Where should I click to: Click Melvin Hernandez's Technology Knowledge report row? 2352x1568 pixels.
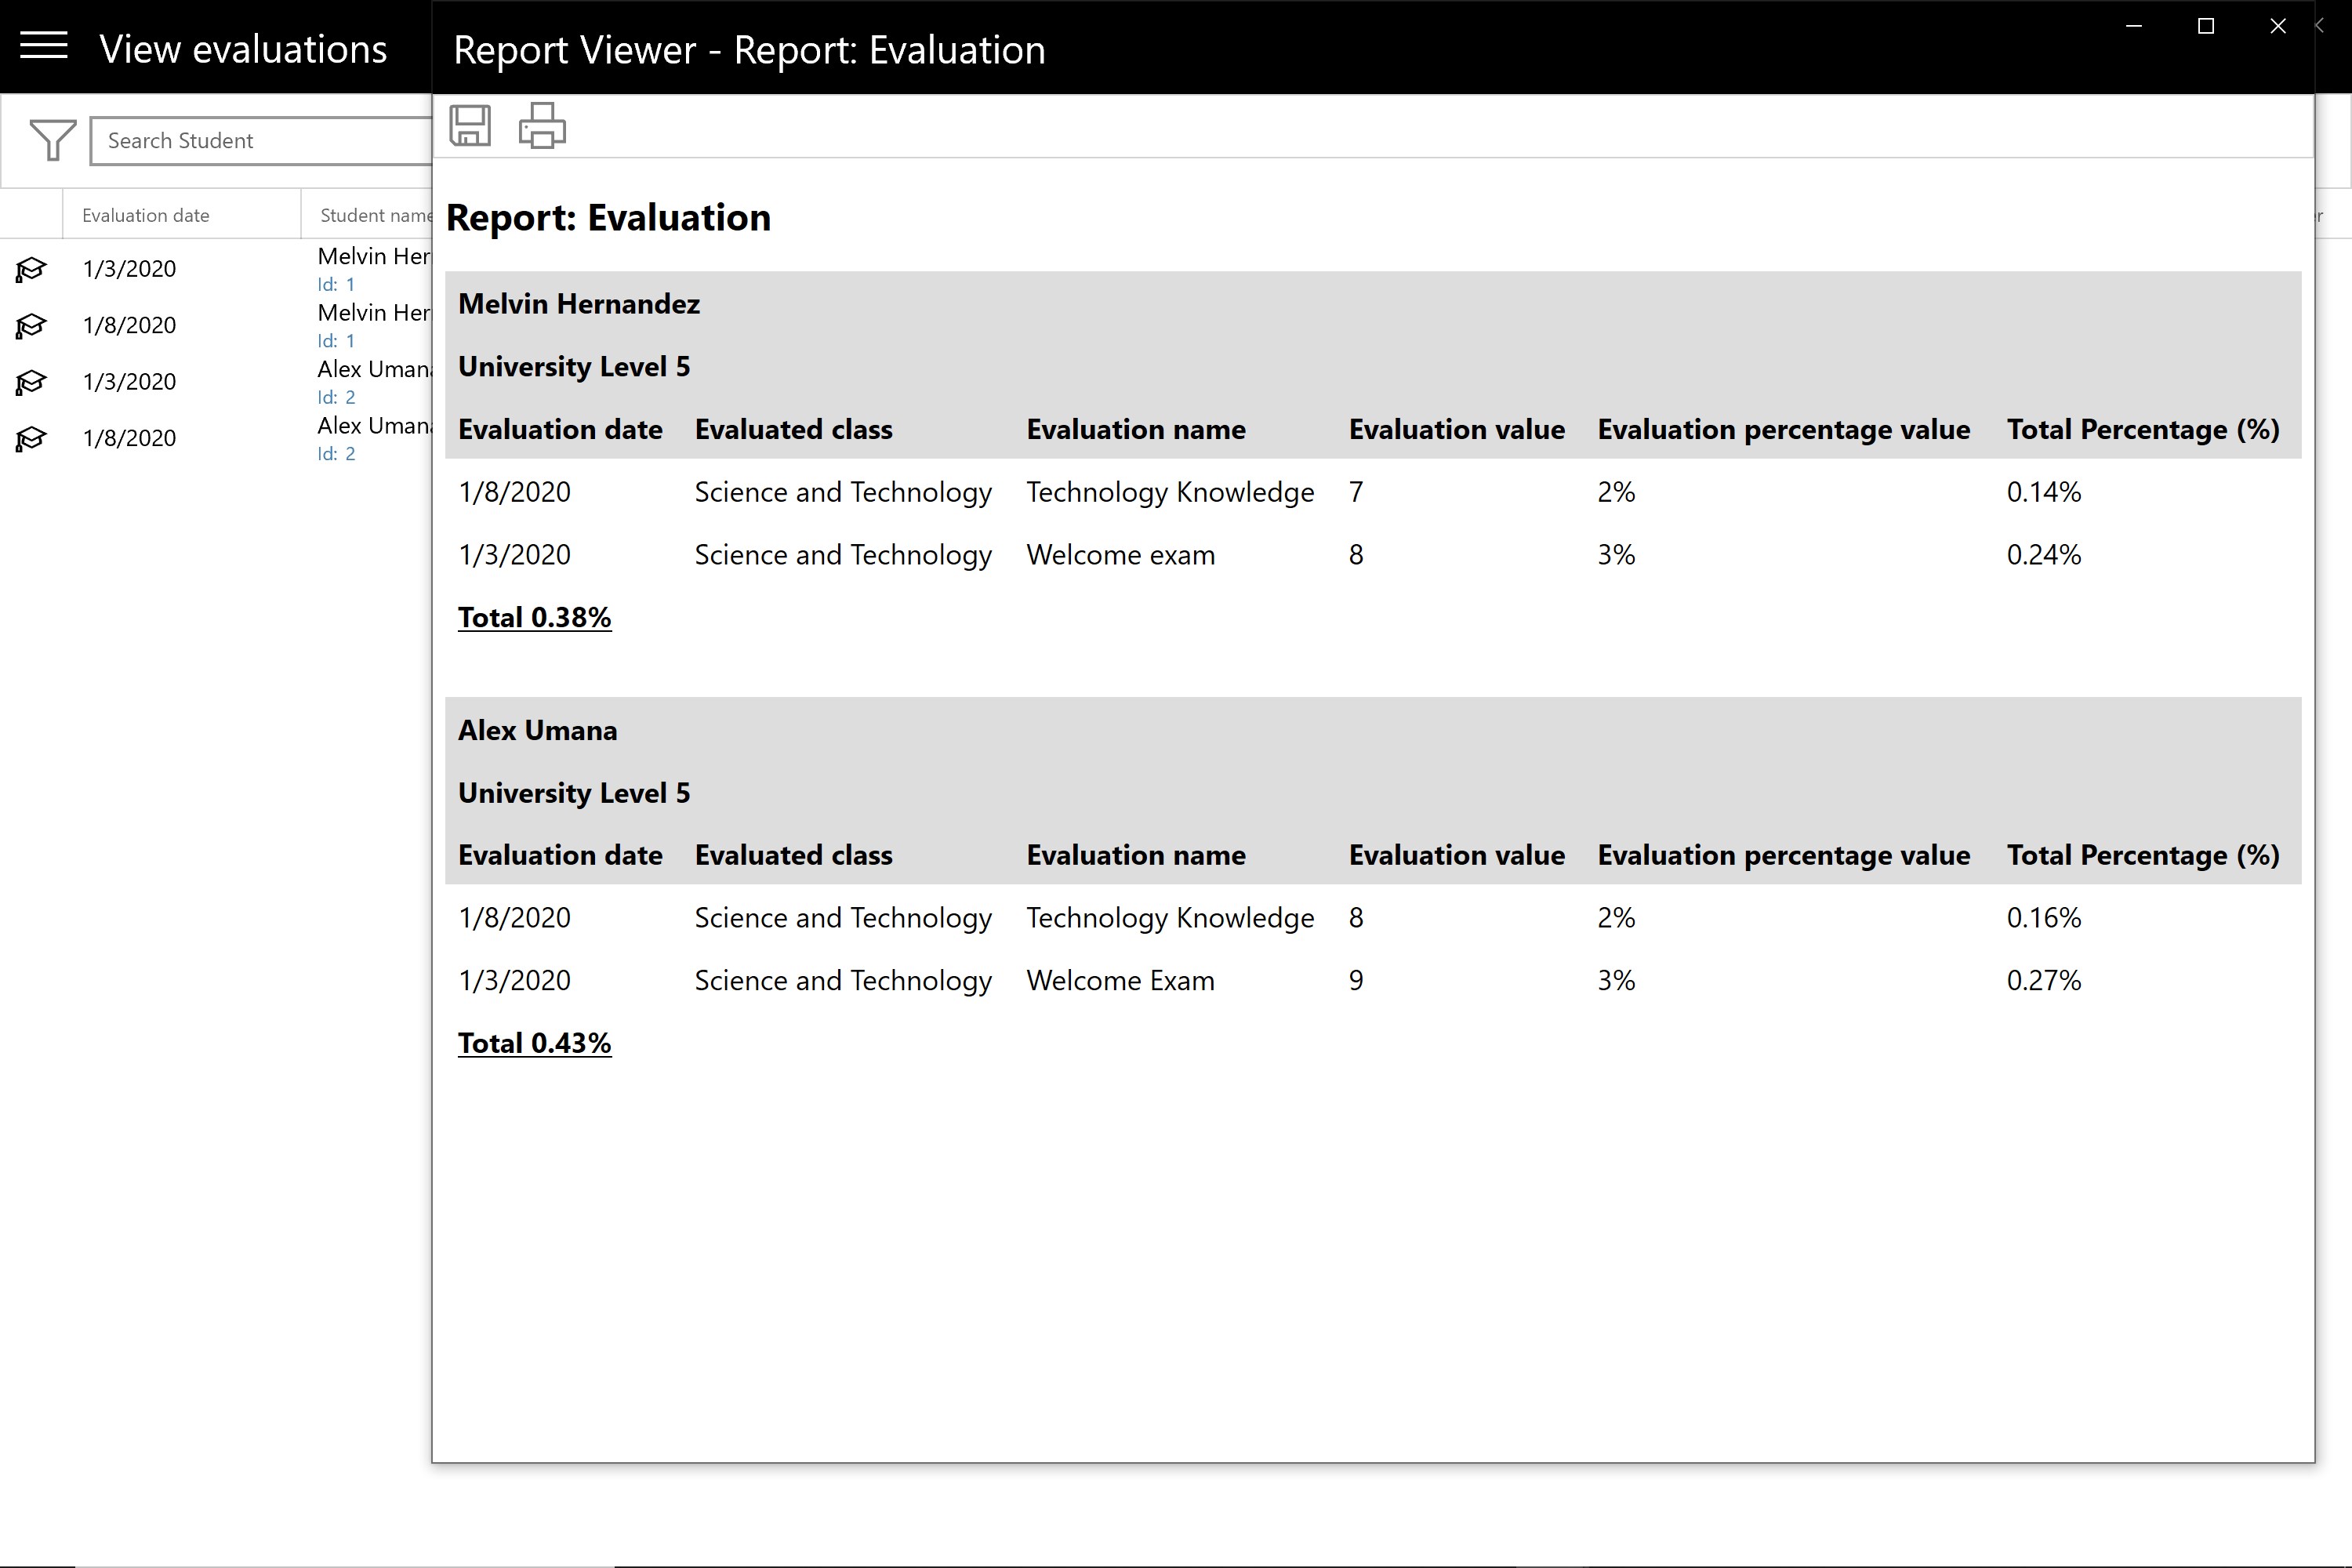(1170, 492)
